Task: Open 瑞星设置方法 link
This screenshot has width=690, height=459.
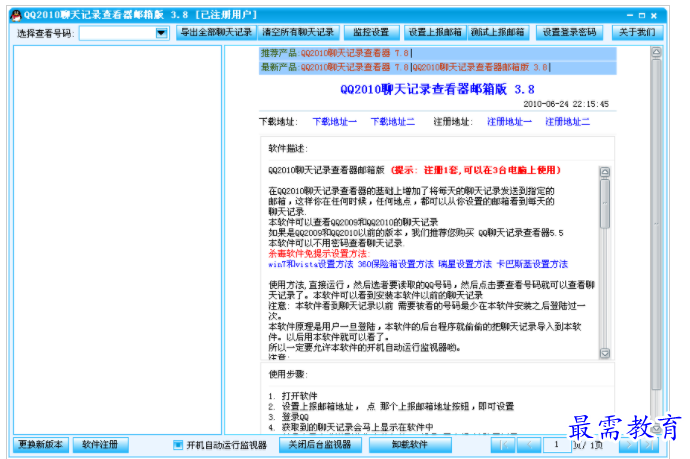Action: click(465, 264)
